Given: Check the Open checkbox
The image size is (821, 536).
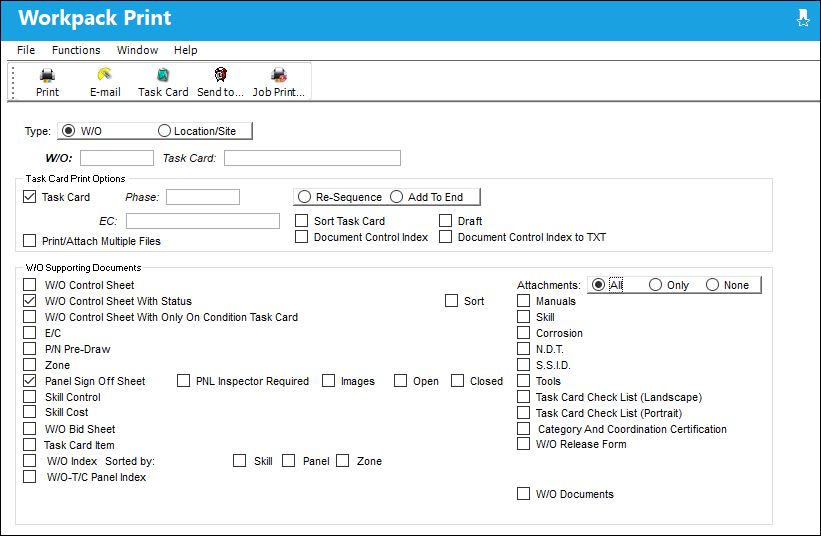Looking at the screenshot, I should 401,381.
